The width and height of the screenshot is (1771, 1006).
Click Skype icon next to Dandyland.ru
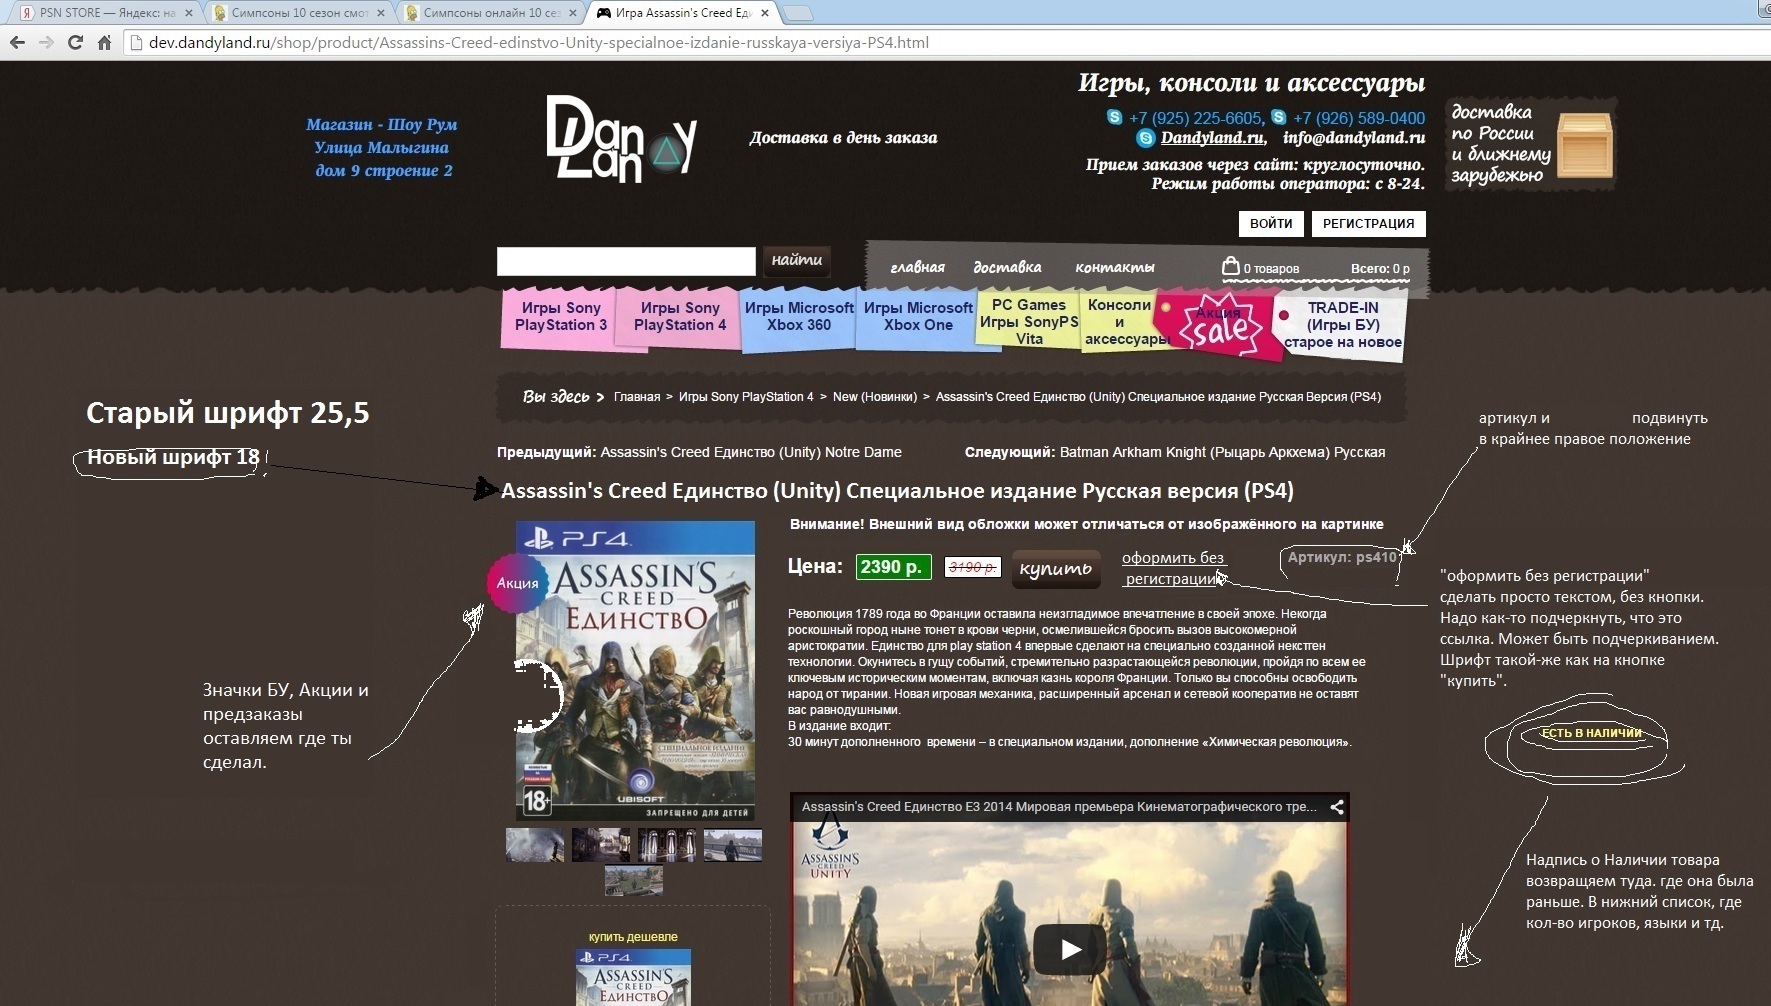click(x=1146, y=138)
